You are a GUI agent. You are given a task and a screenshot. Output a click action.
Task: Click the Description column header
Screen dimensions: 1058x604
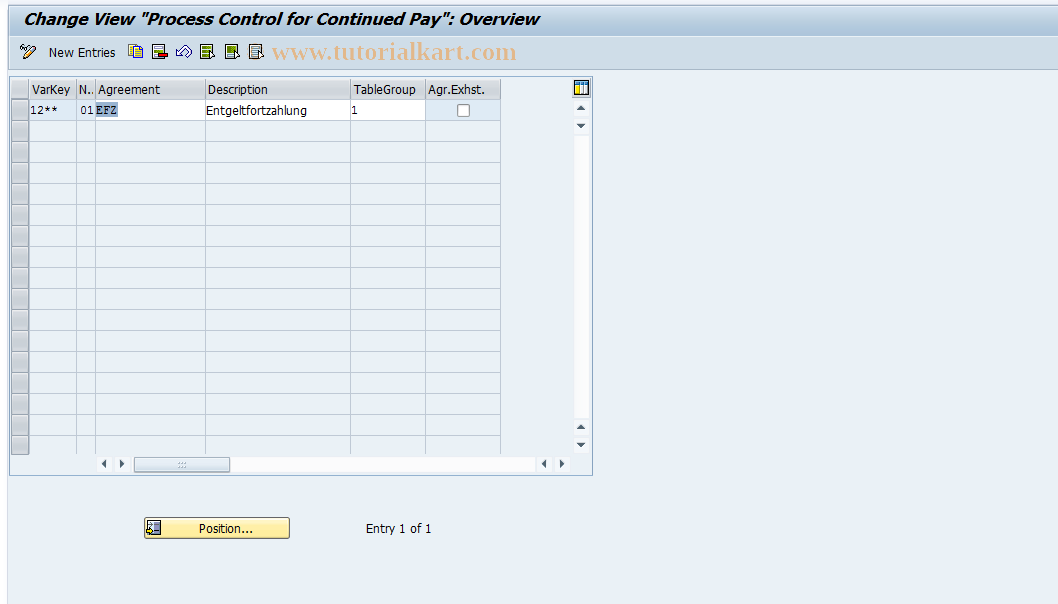277,89
